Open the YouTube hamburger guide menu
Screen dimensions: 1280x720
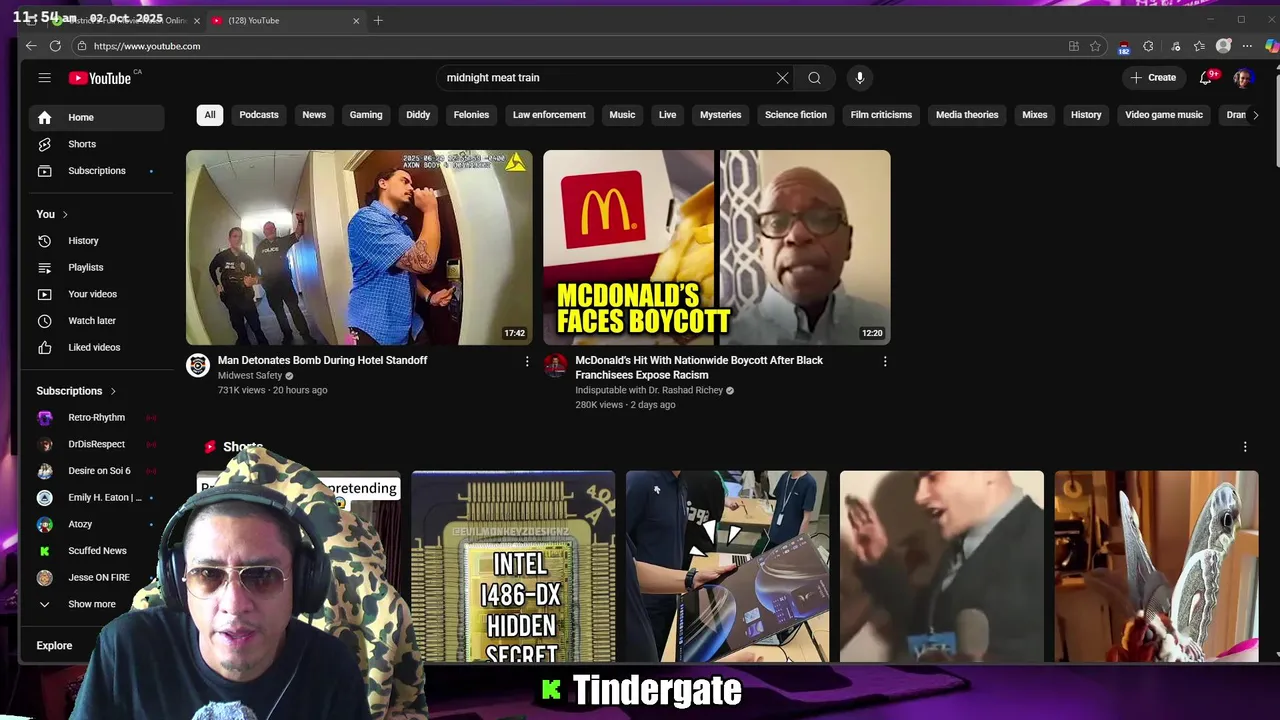tap(44, 78)
